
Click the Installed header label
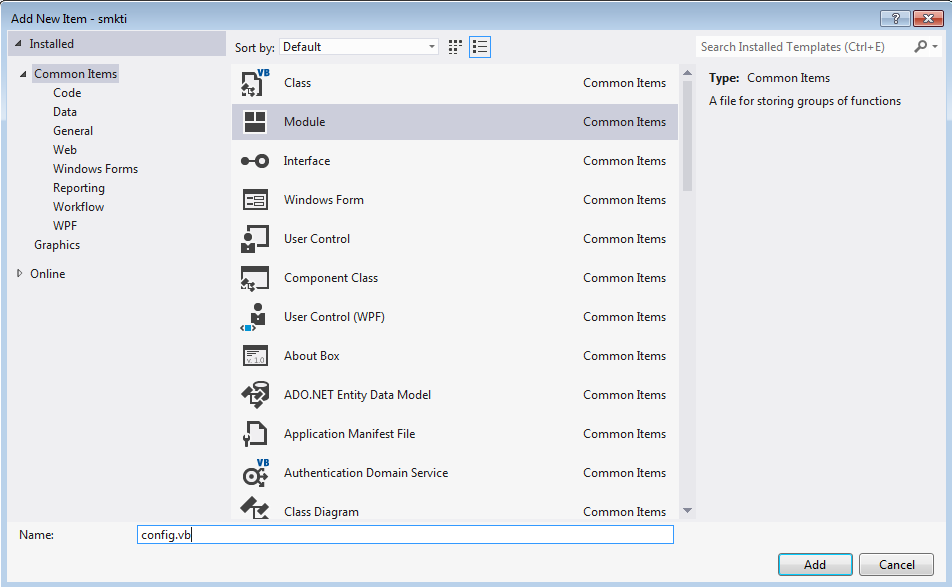51,44
